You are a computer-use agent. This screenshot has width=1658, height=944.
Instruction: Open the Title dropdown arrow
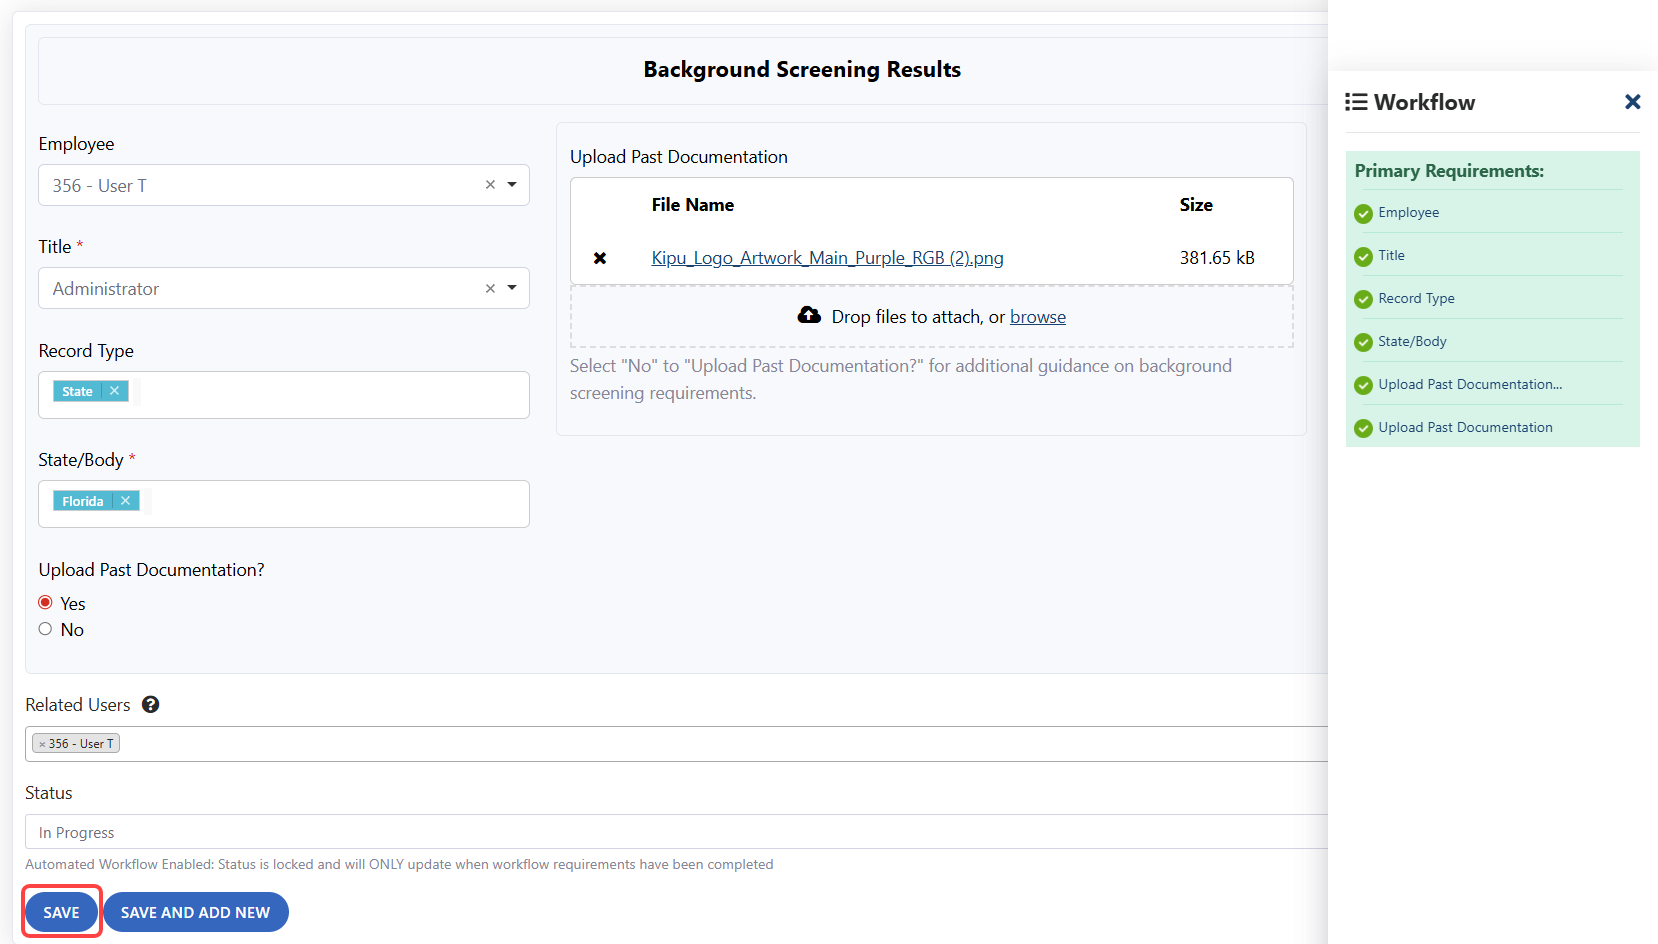tap(512, 288)
